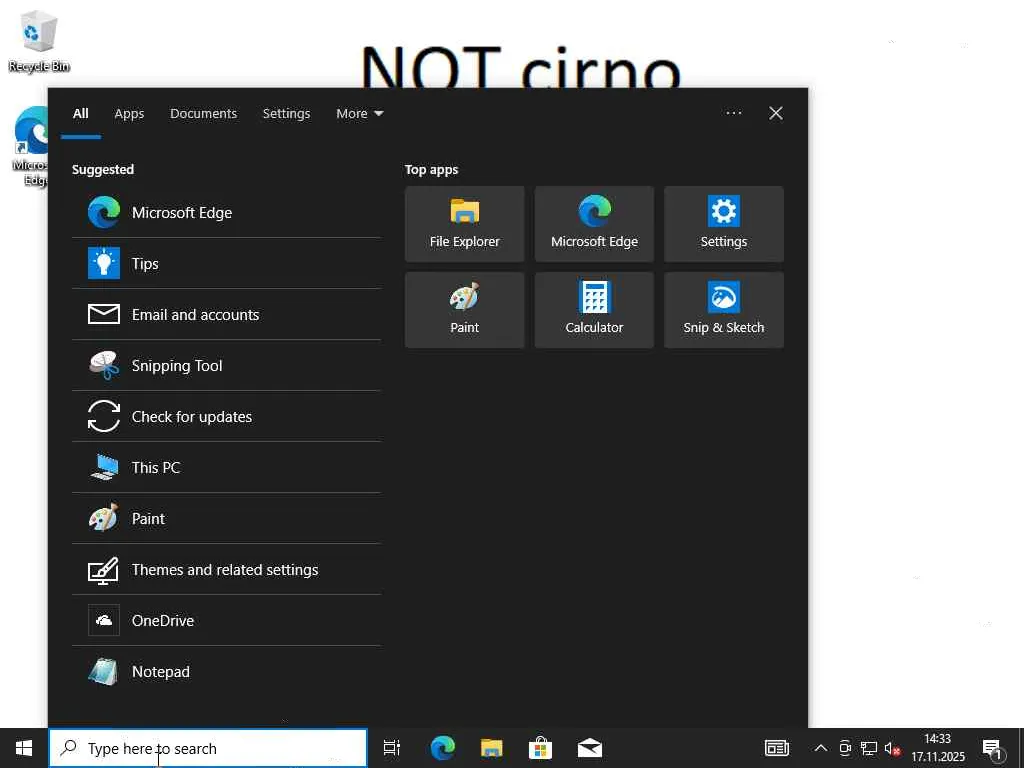The image size is (1024, 768).
Task: Open the notification Action Center
Action: [x=993, y=748]
